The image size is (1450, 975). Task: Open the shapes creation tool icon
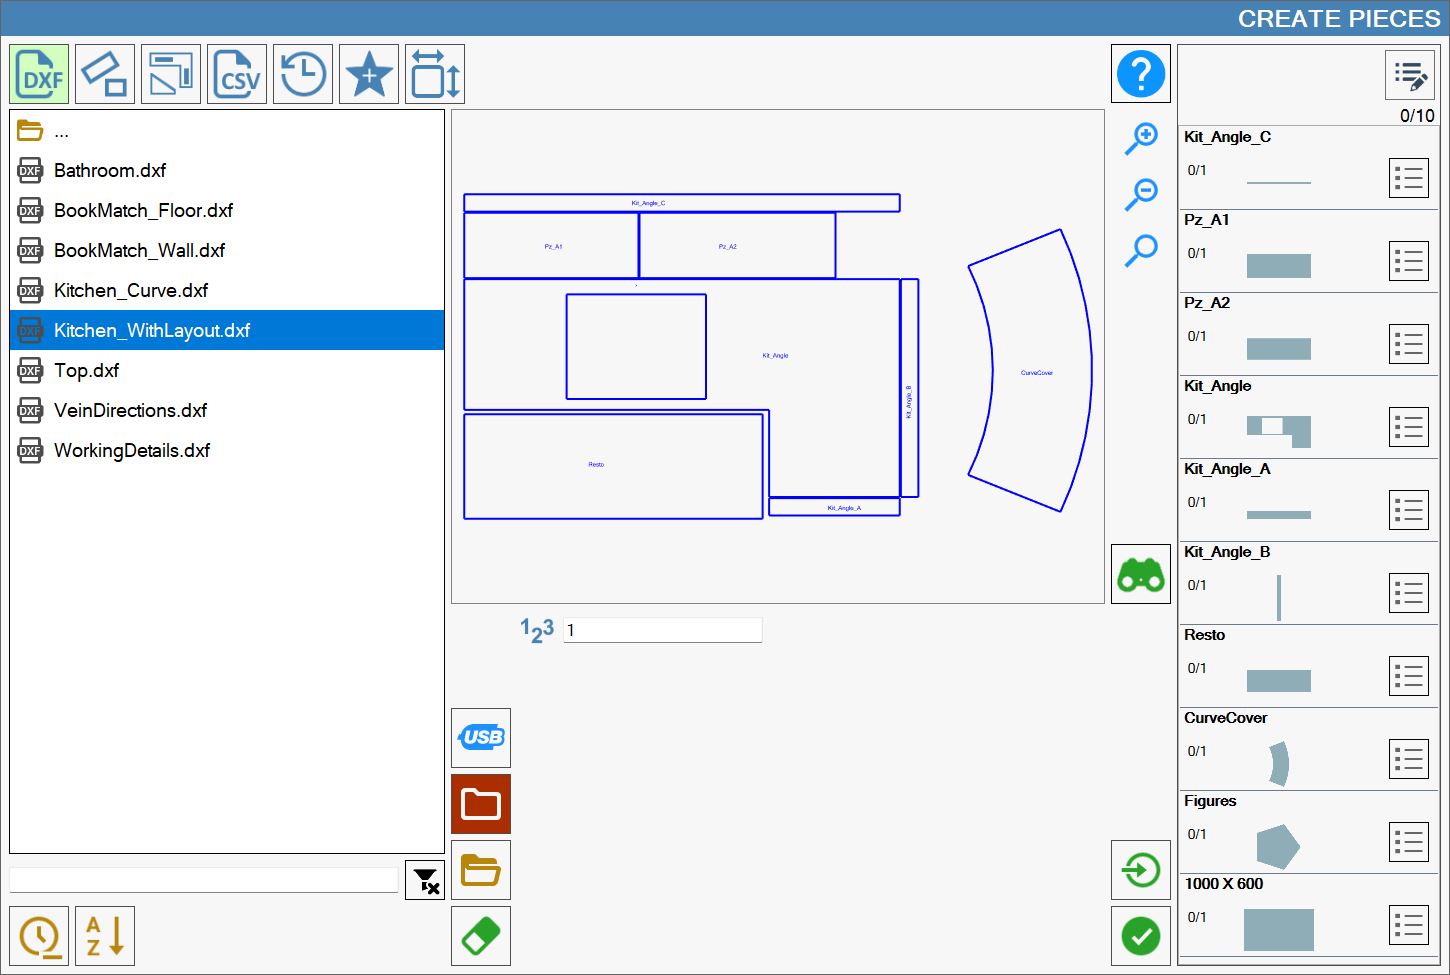tap(105, 74)
